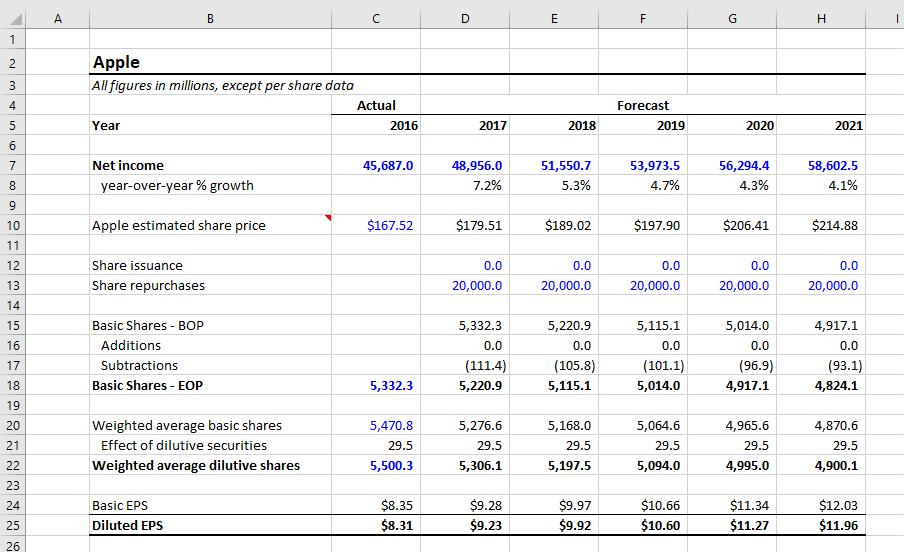Click the Net income label
904x552 pixels.
tap(128, 166)
